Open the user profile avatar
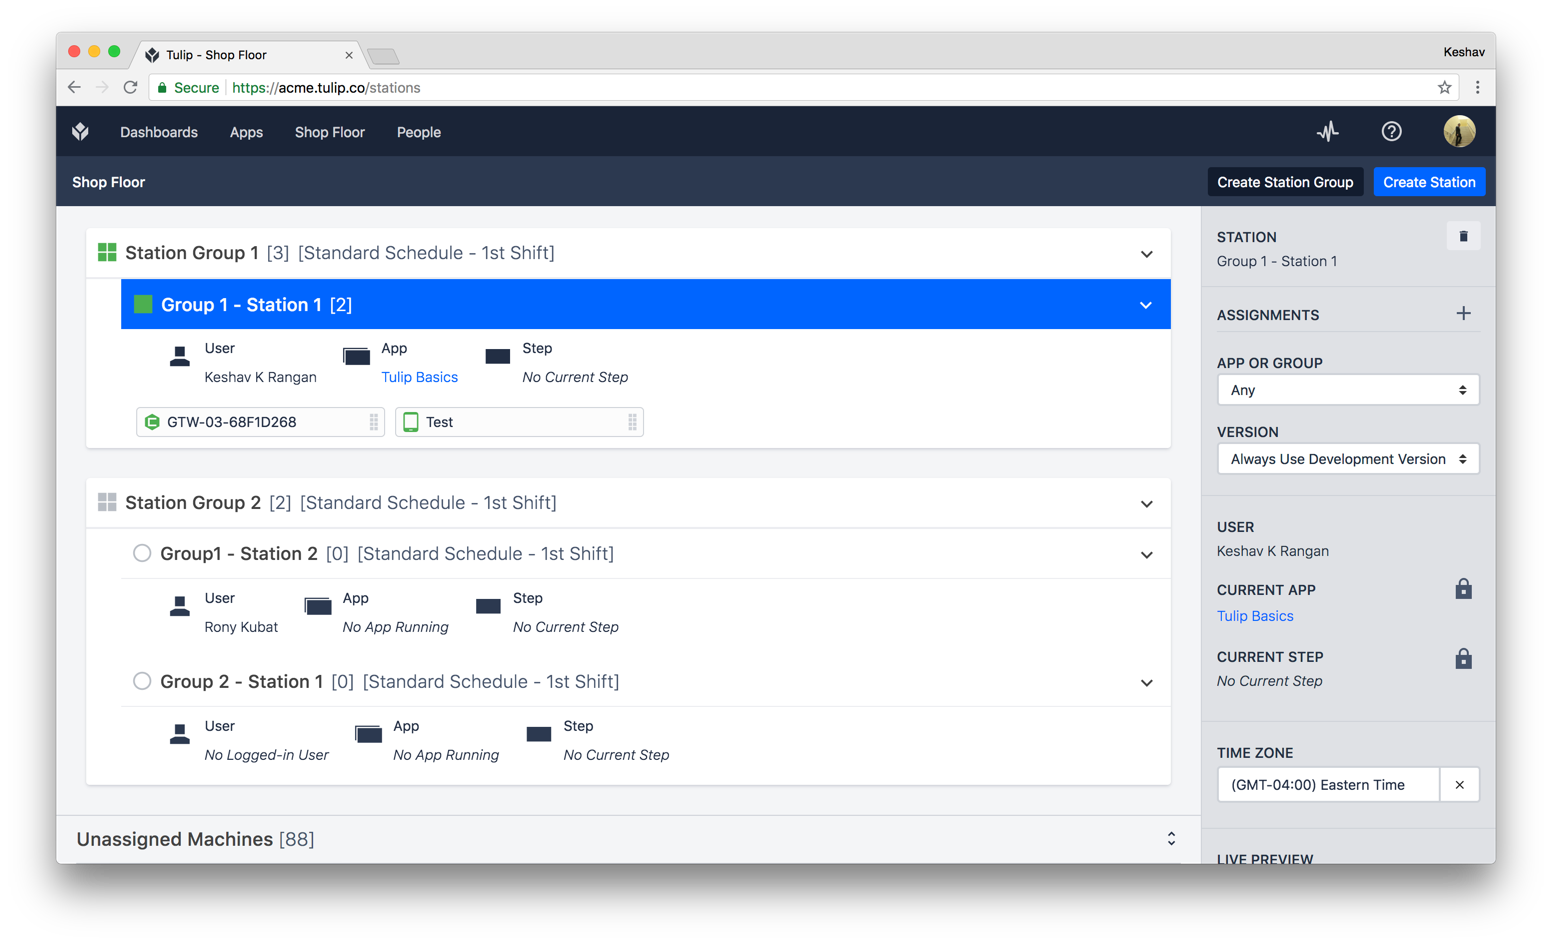The height and width of the screenshot is (944, 1552). (1459, 131)
